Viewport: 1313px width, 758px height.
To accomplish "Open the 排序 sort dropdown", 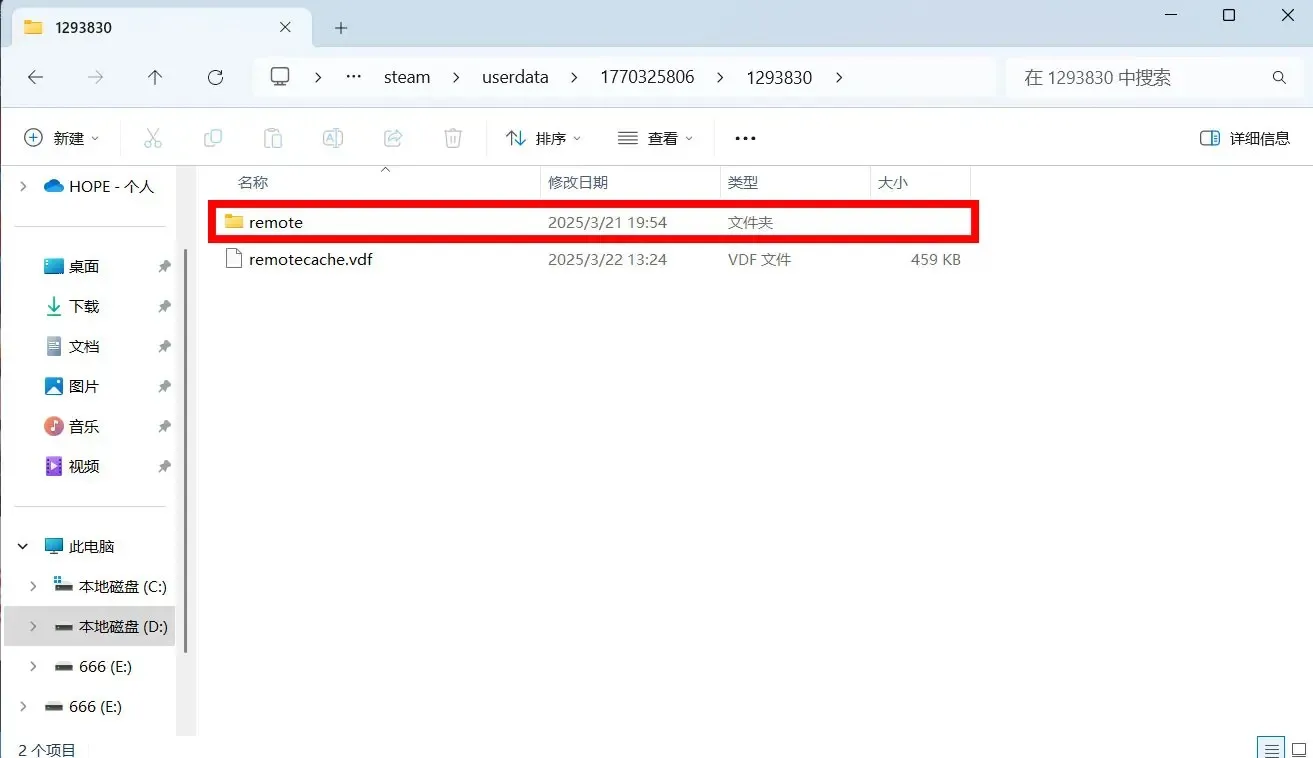I will 543,138.
